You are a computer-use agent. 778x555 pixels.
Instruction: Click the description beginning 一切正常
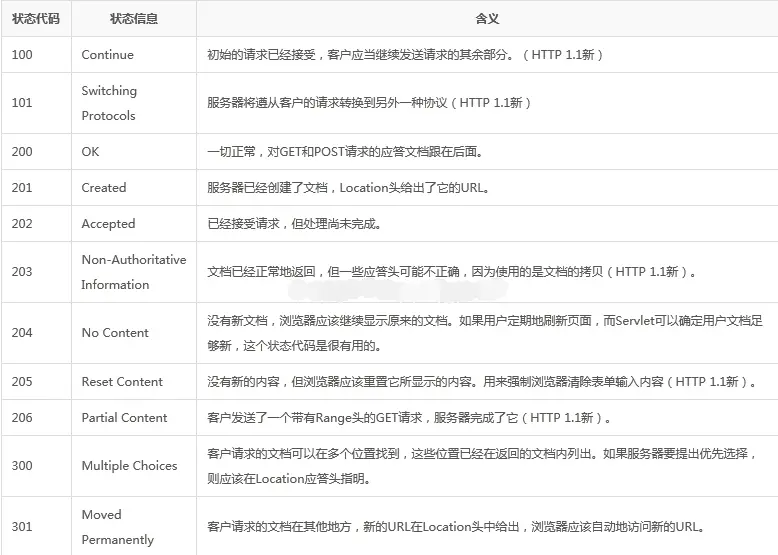(345, 151)
